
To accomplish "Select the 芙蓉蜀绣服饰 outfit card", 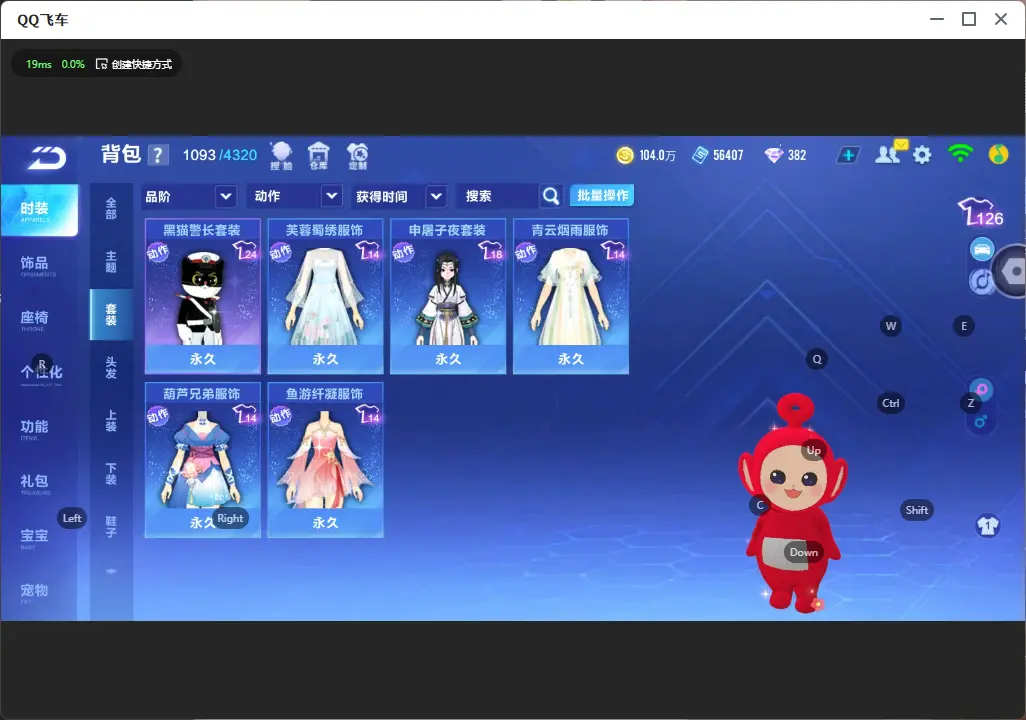I will (x=325, y=296).
